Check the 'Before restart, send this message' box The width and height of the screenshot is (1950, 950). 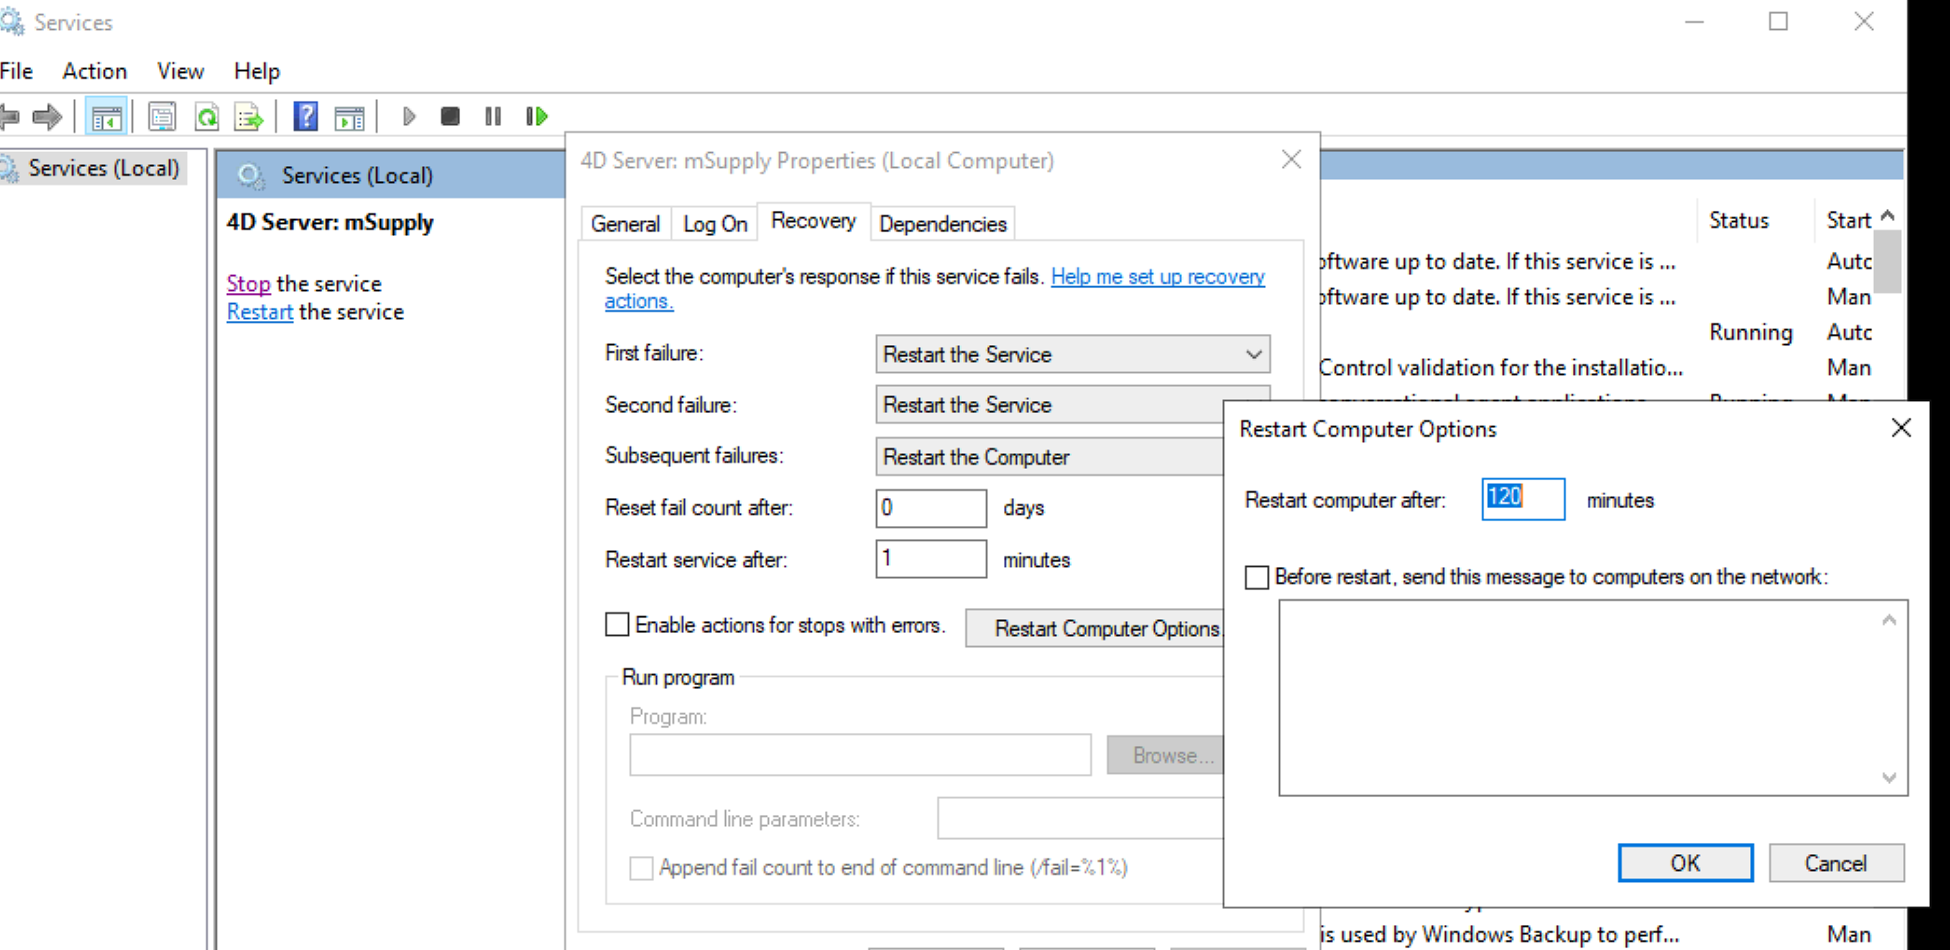(1257, 577)
